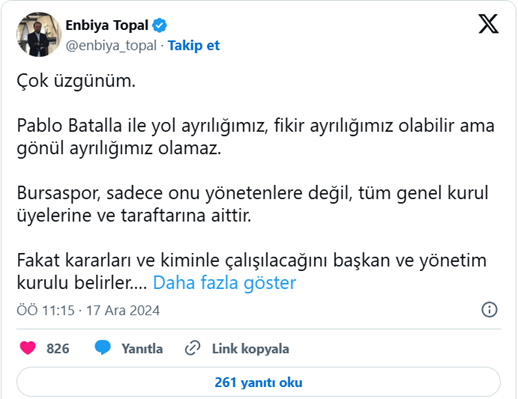The height and width of the screenshot is (399, 518).
Task: Click the Pablo Batalla paragraph text
Action: (x=256, y=137)
